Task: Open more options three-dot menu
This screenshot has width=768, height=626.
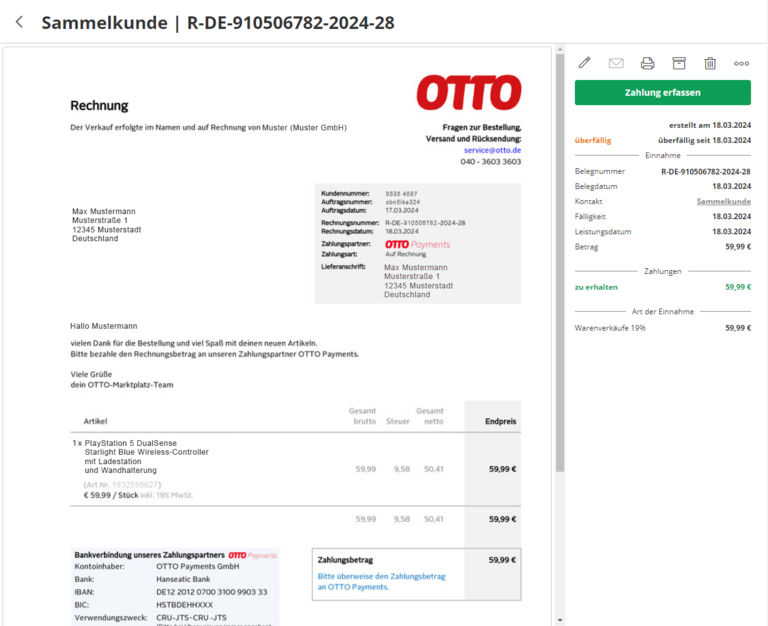Action: [x=741, y=63]
